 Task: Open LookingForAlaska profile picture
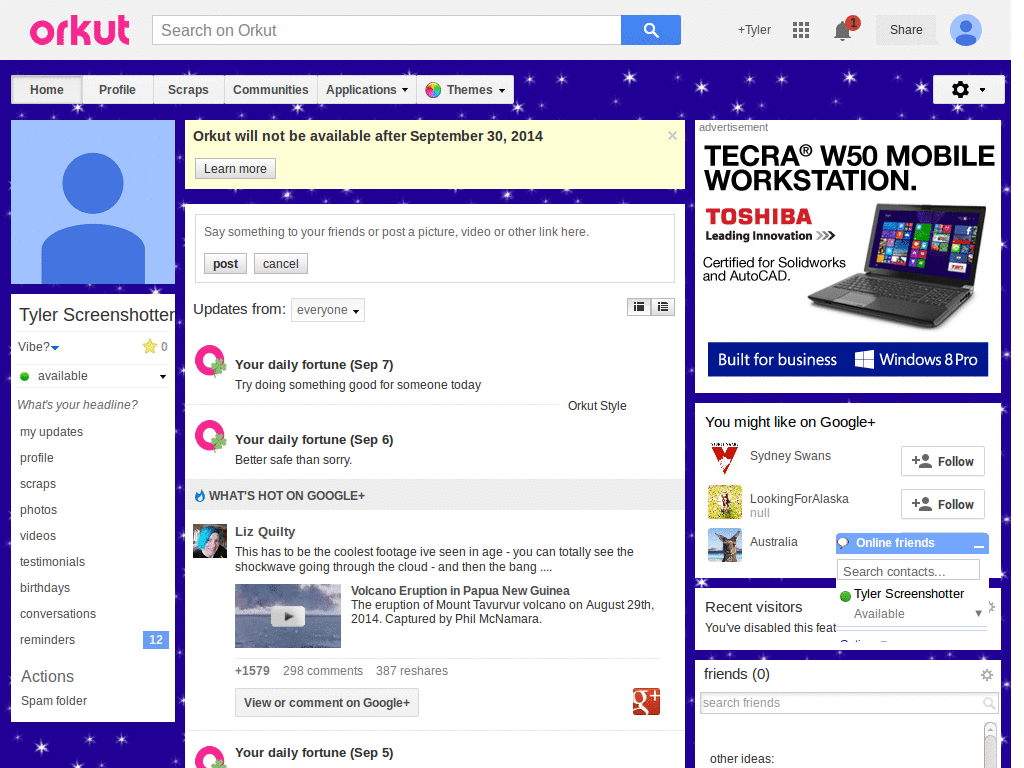(725, 502)
